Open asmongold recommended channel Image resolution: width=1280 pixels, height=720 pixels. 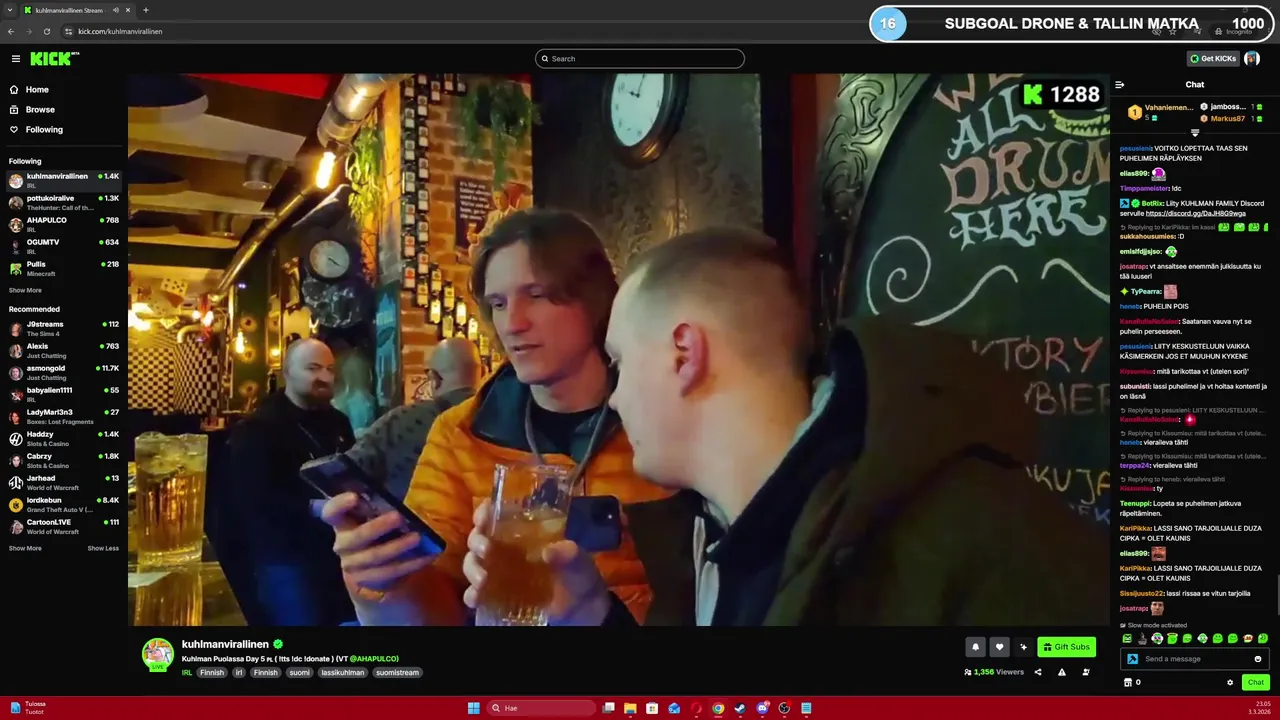pyautogui.click(x=64, y=372)
